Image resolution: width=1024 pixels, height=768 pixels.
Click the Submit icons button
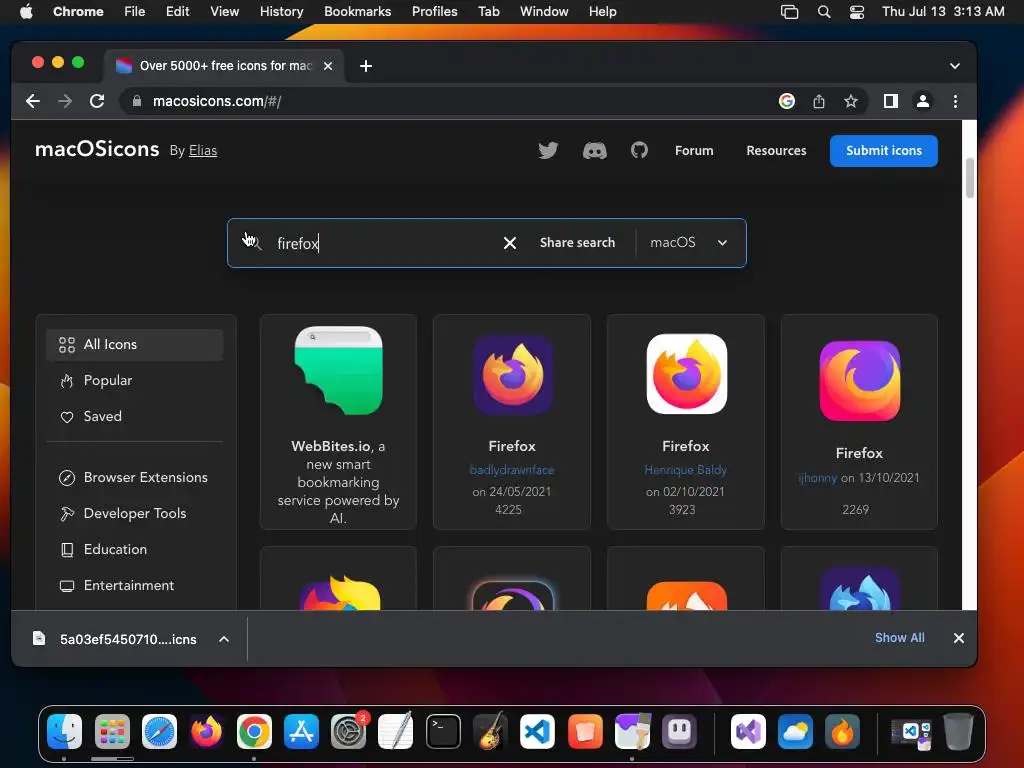tap(884, 151)
